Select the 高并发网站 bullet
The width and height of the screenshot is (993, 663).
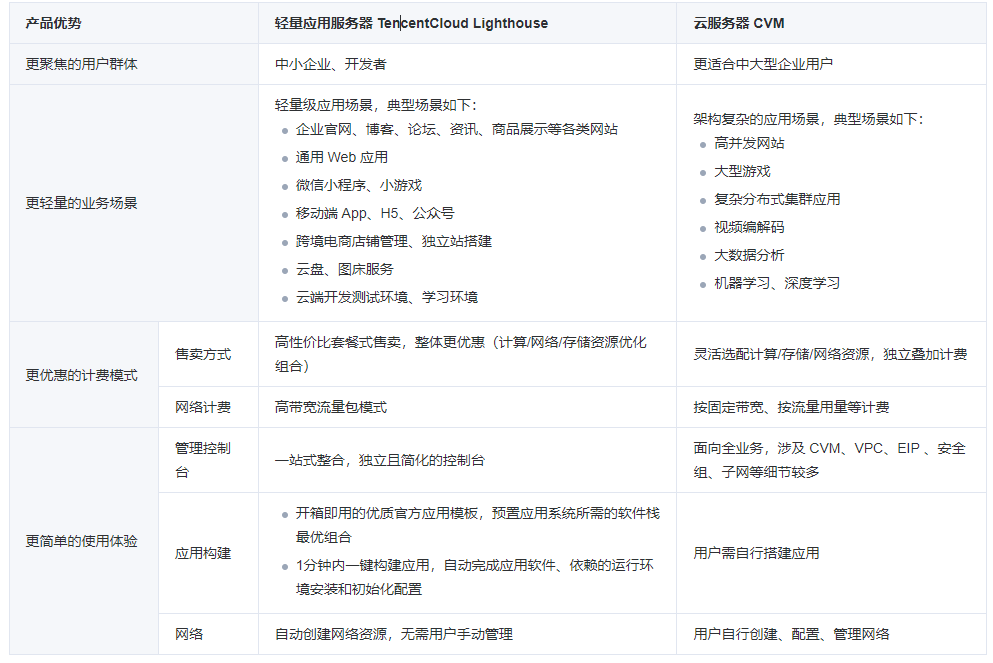(x=749, y=143)
